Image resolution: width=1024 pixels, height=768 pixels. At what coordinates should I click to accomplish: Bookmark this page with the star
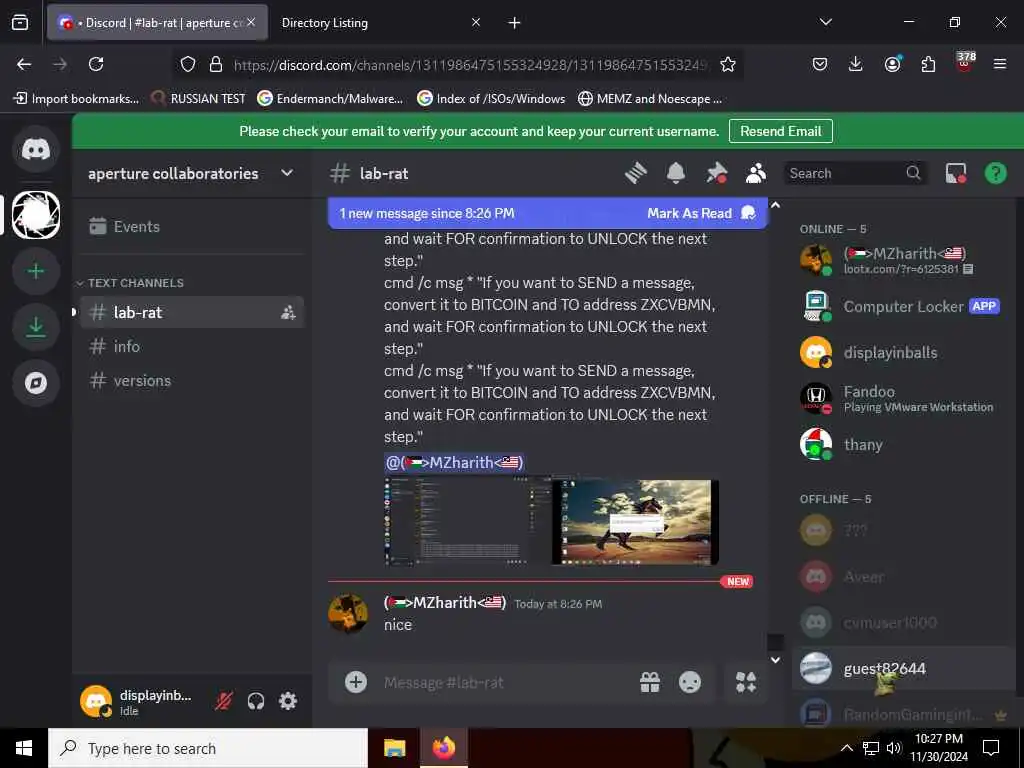pyautogui.click(x=728, y=64)
